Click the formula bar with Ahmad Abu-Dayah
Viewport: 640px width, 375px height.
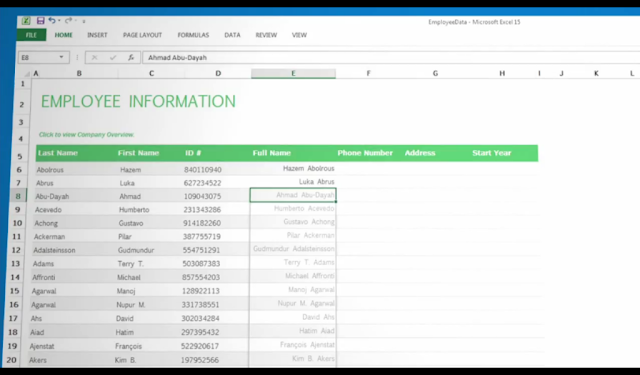point(391,58)
